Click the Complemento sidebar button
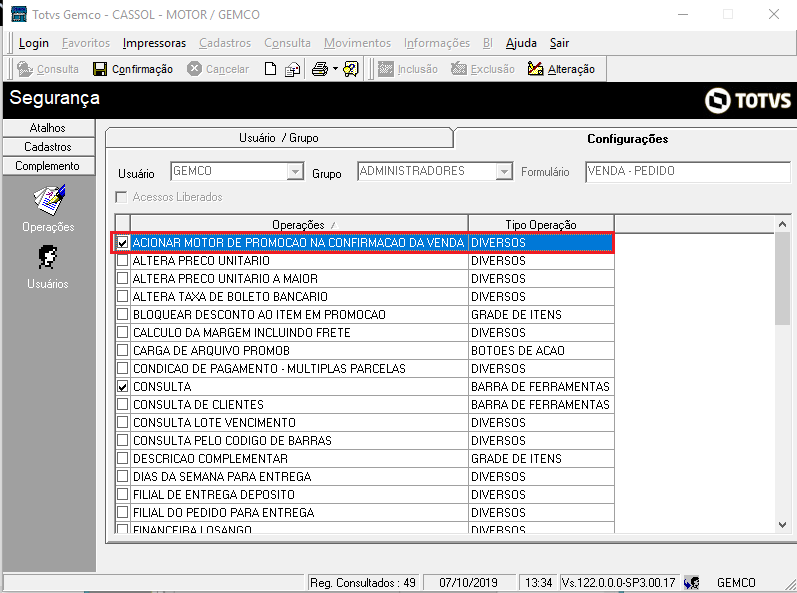Screen dimensions: 797x593 (x=48, y=166)
